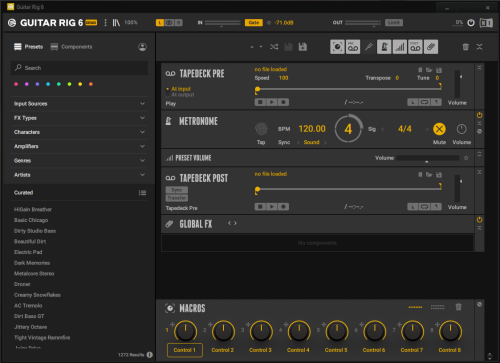Click Transfer button in Tapedeck Post
The image size is (500, 363).
[x=177, y=198]
